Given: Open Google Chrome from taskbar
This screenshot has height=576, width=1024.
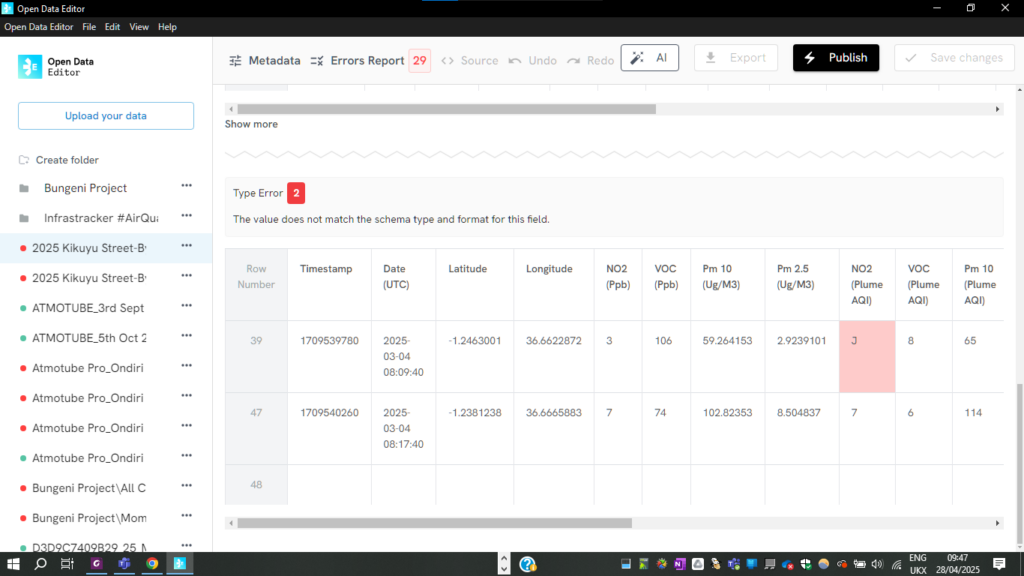Looking at the screenshot, I should click(152, 564).
